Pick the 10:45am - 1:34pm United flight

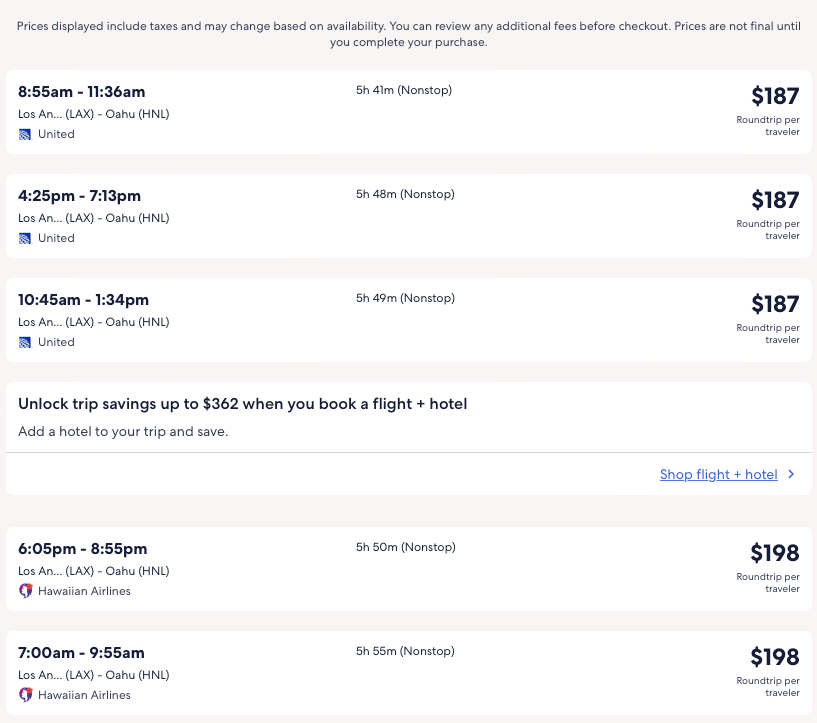pyautogui.click(x=84, y=300)
